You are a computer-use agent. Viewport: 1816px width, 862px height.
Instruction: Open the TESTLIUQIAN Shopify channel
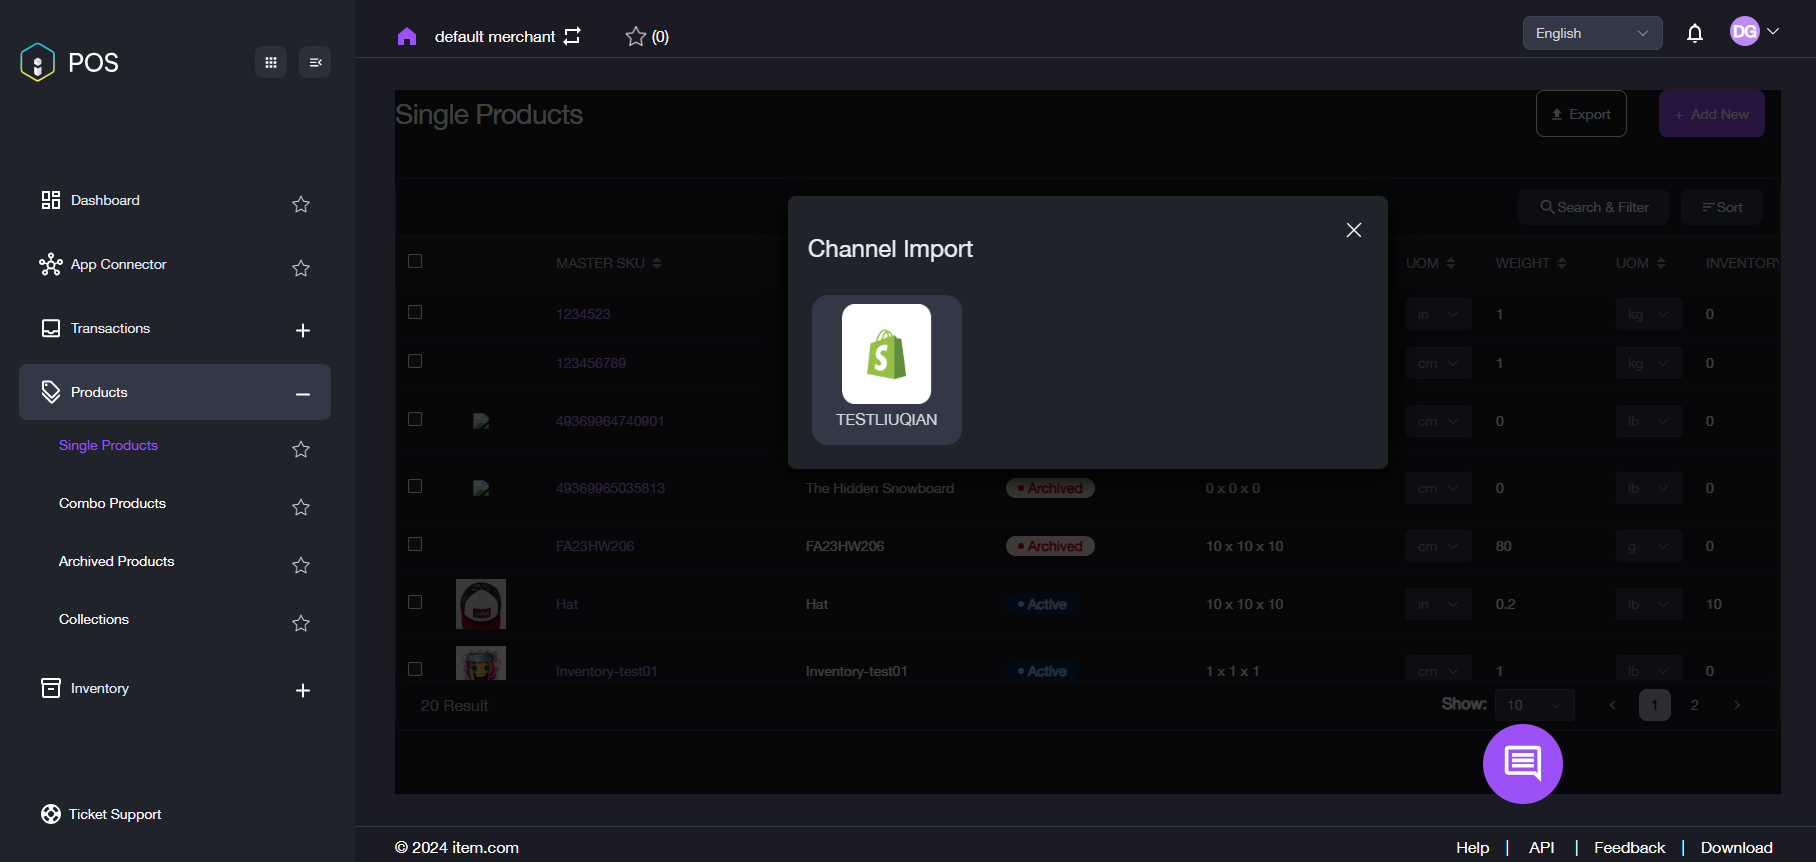coord(886,369)
